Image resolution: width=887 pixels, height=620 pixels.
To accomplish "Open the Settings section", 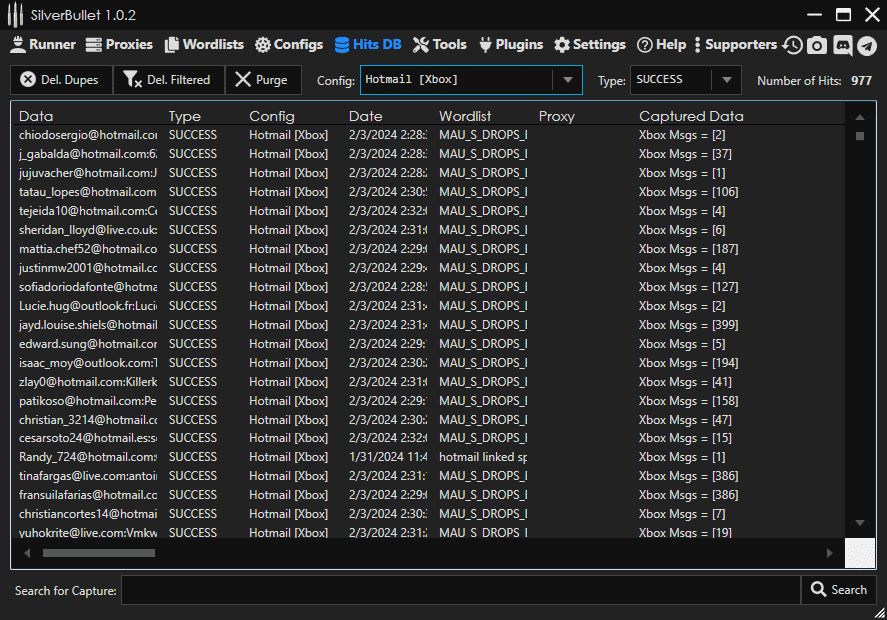I will pyautogui.click(x=590, y=45).
